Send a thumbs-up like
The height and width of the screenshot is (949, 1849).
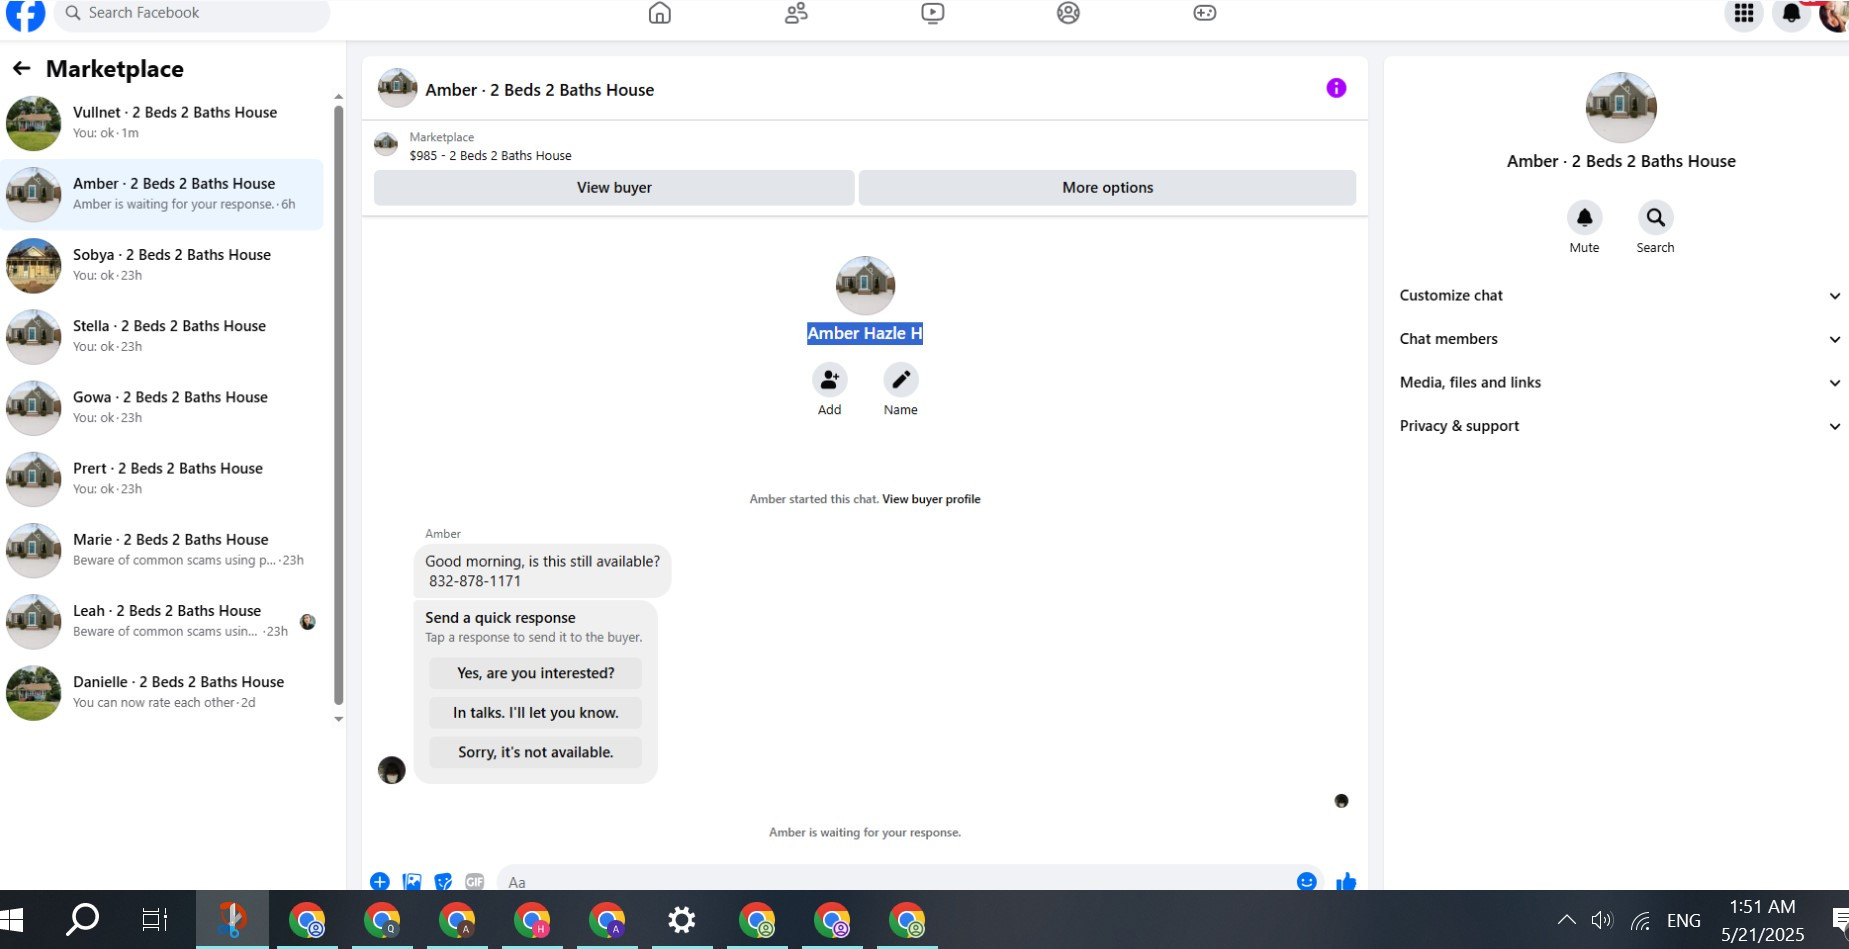click(x=1346, y=881)
